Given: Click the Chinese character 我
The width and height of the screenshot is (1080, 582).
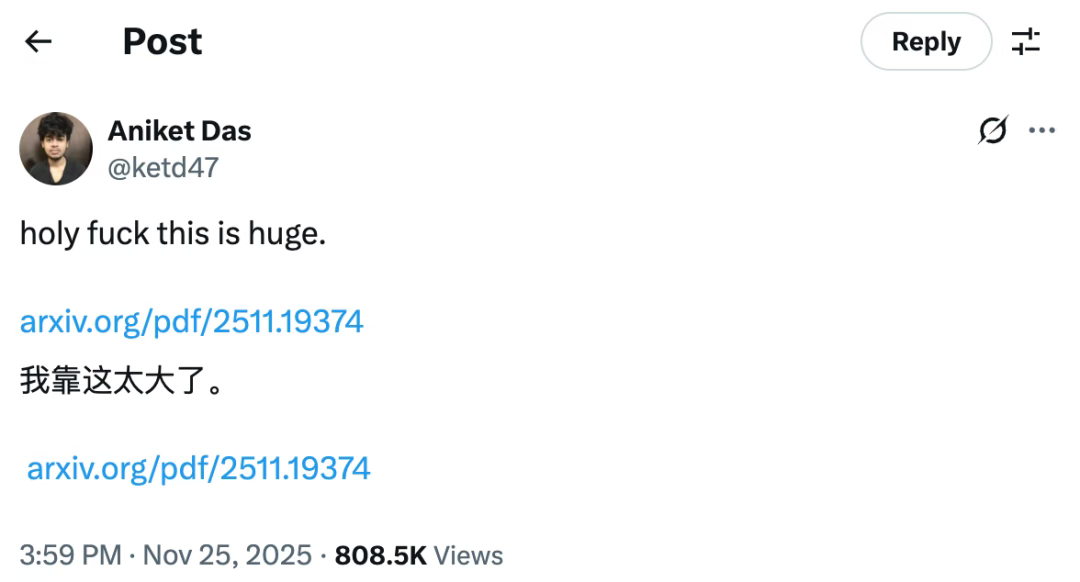Looking at the screenshot, I should [x=35, y=382].
